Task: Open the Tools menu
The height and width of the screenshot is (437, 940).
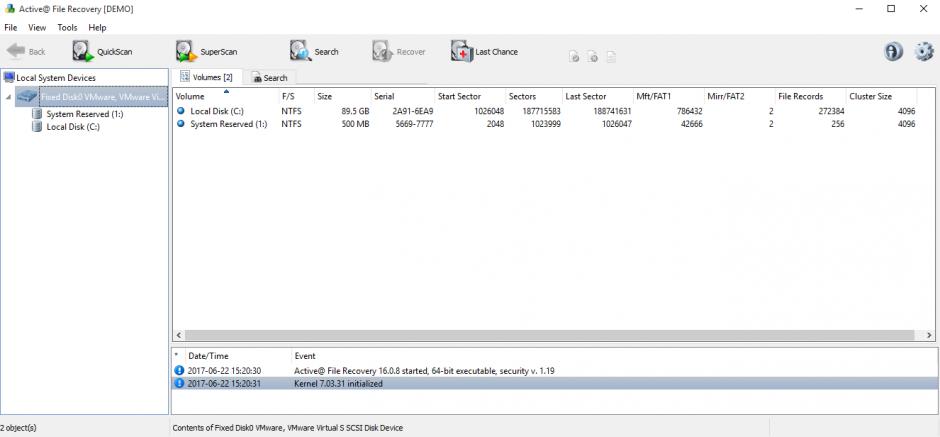Action: [67, 28]
